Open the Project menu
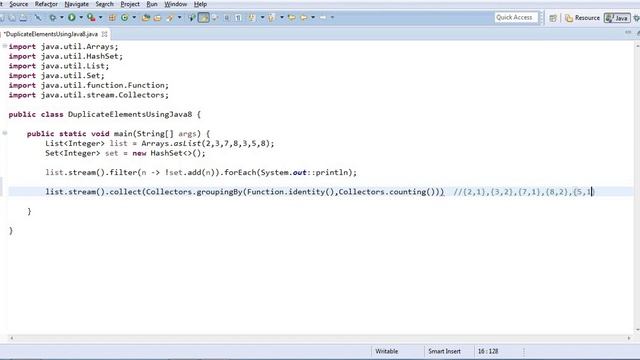Image resolution: width=640 pixels, height=360 pixels. (130, 4)
